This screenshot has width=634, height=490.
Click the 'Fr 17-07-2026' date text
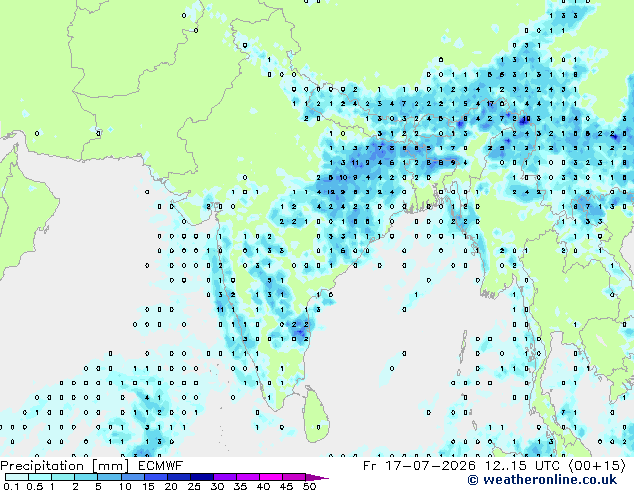(419, 466)
